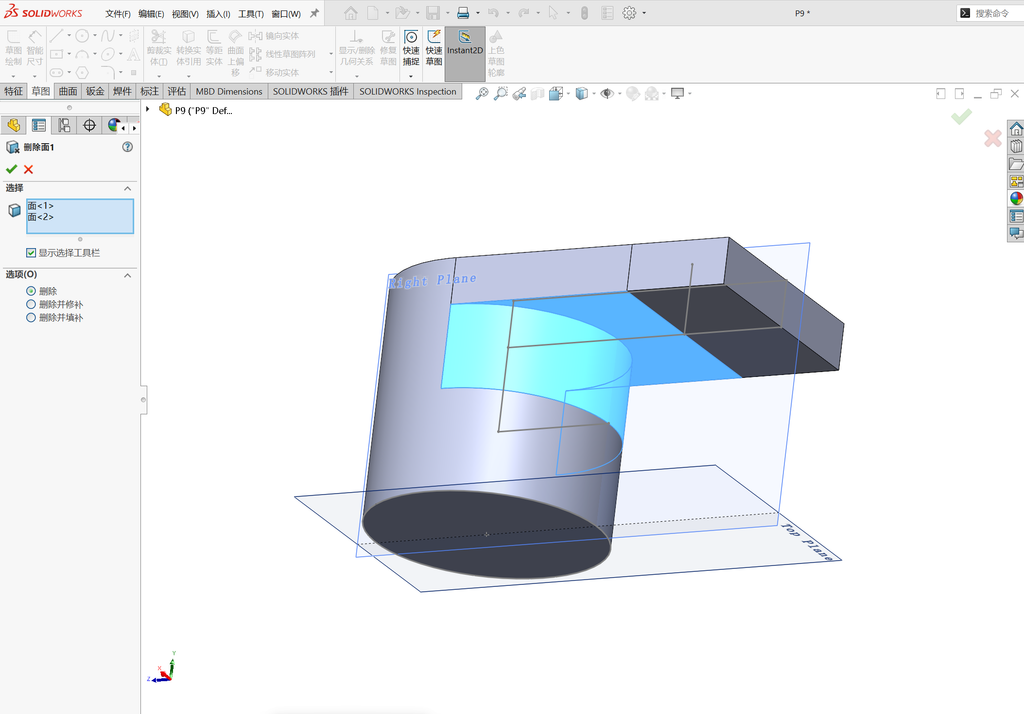
Task: Select the 删除并填补 radio option
Action: 31,317
